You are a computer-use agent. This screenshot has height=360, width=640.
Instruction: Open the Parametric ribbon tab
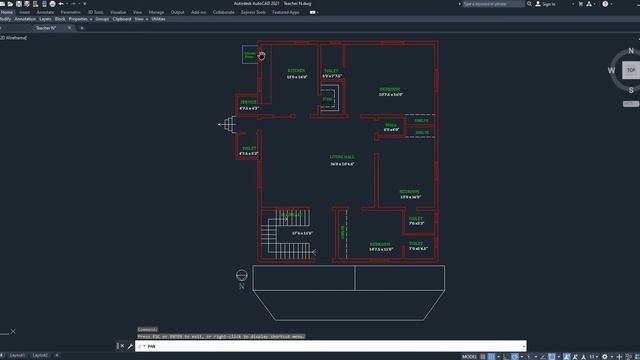click(70, 12)
